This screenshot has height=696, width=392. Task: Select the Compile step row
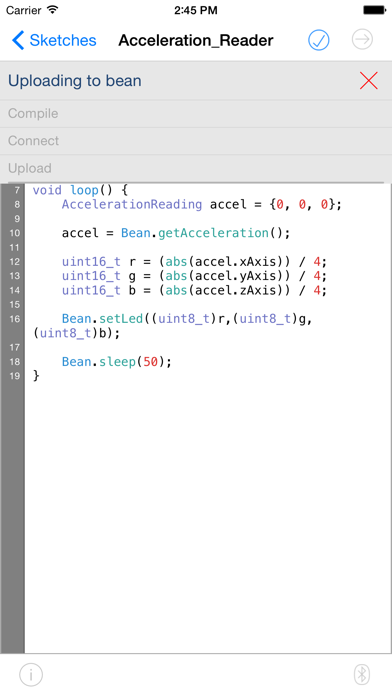[196, 114]
